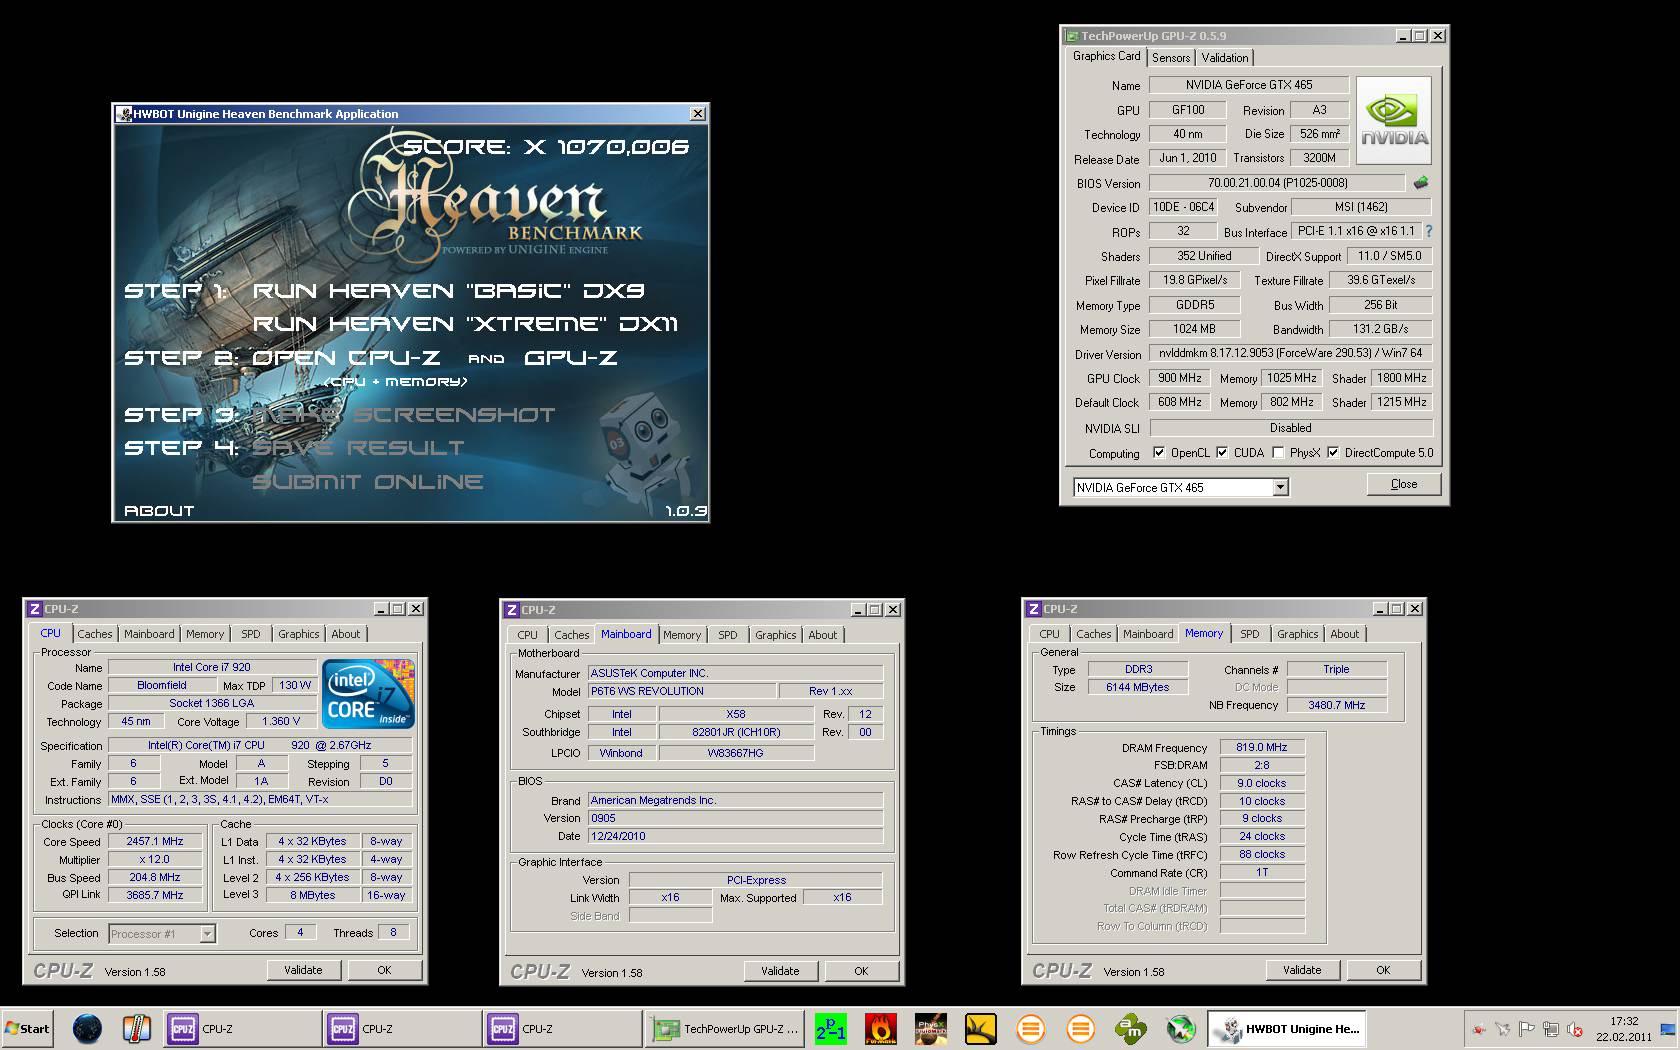Open the FurMark taskbar icon
This screenshot has width=1680, height=1050.
tap(880, 1028)
